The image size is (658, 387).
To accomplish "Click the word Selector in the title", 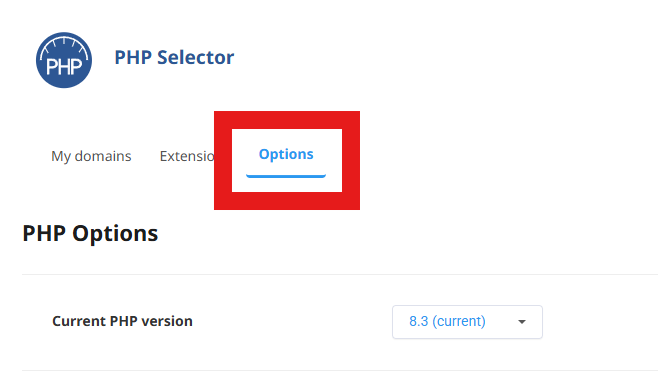I will pos(196,58).
